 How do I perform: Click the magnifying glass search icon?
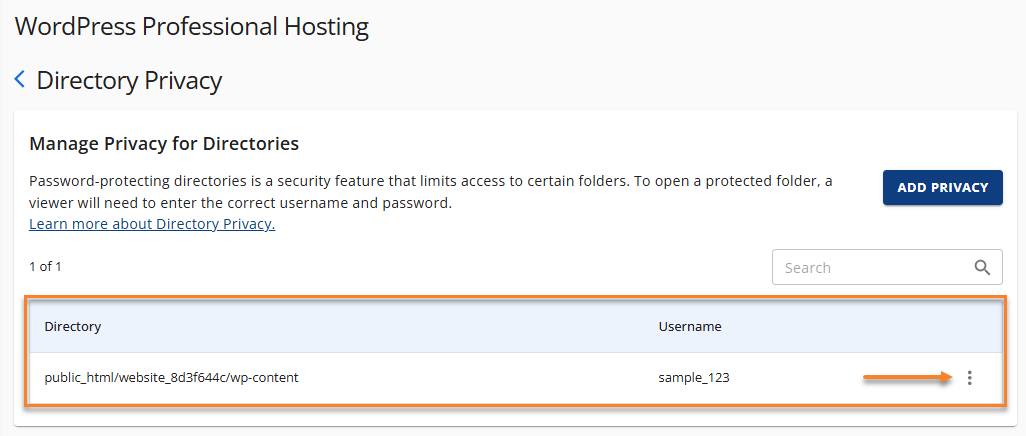(x=983, y=267)
